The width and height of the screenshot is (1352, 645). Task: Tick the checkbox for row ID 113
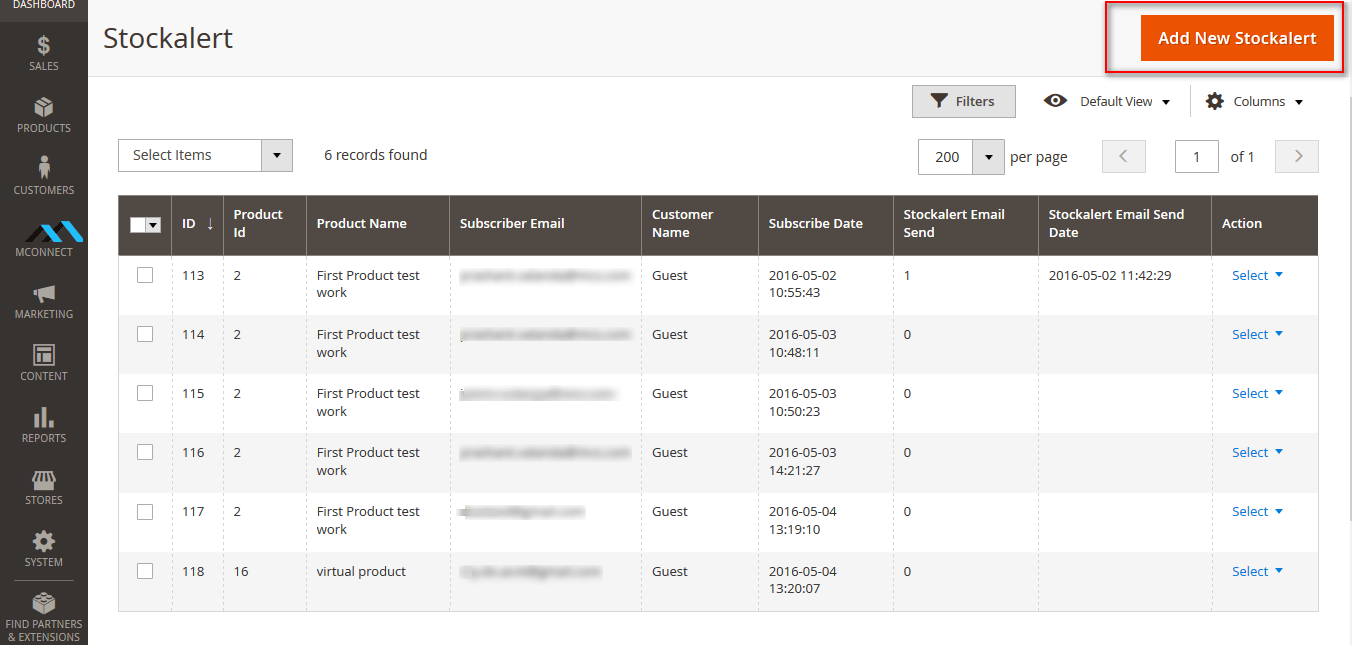pyautogui.click(x=145, y=275)
